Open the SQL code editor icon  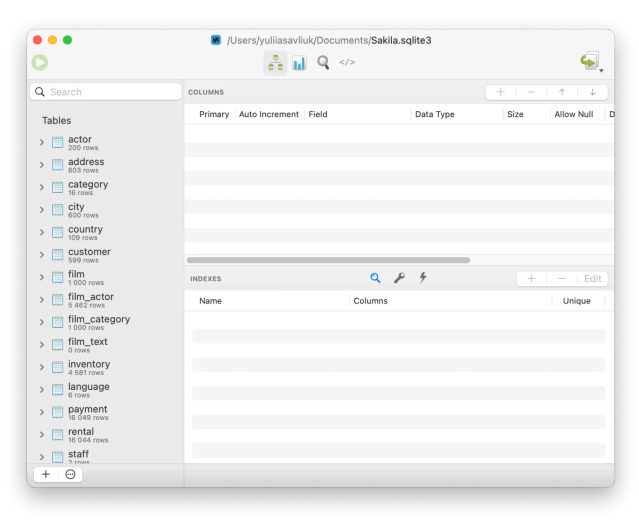coord(347,62)
